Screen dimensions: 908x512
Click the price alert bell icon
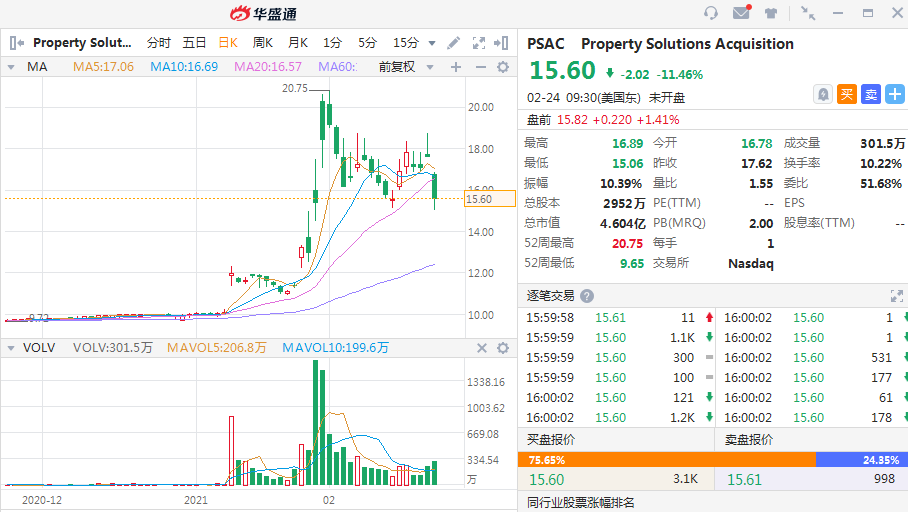click(x=822, y=94)
